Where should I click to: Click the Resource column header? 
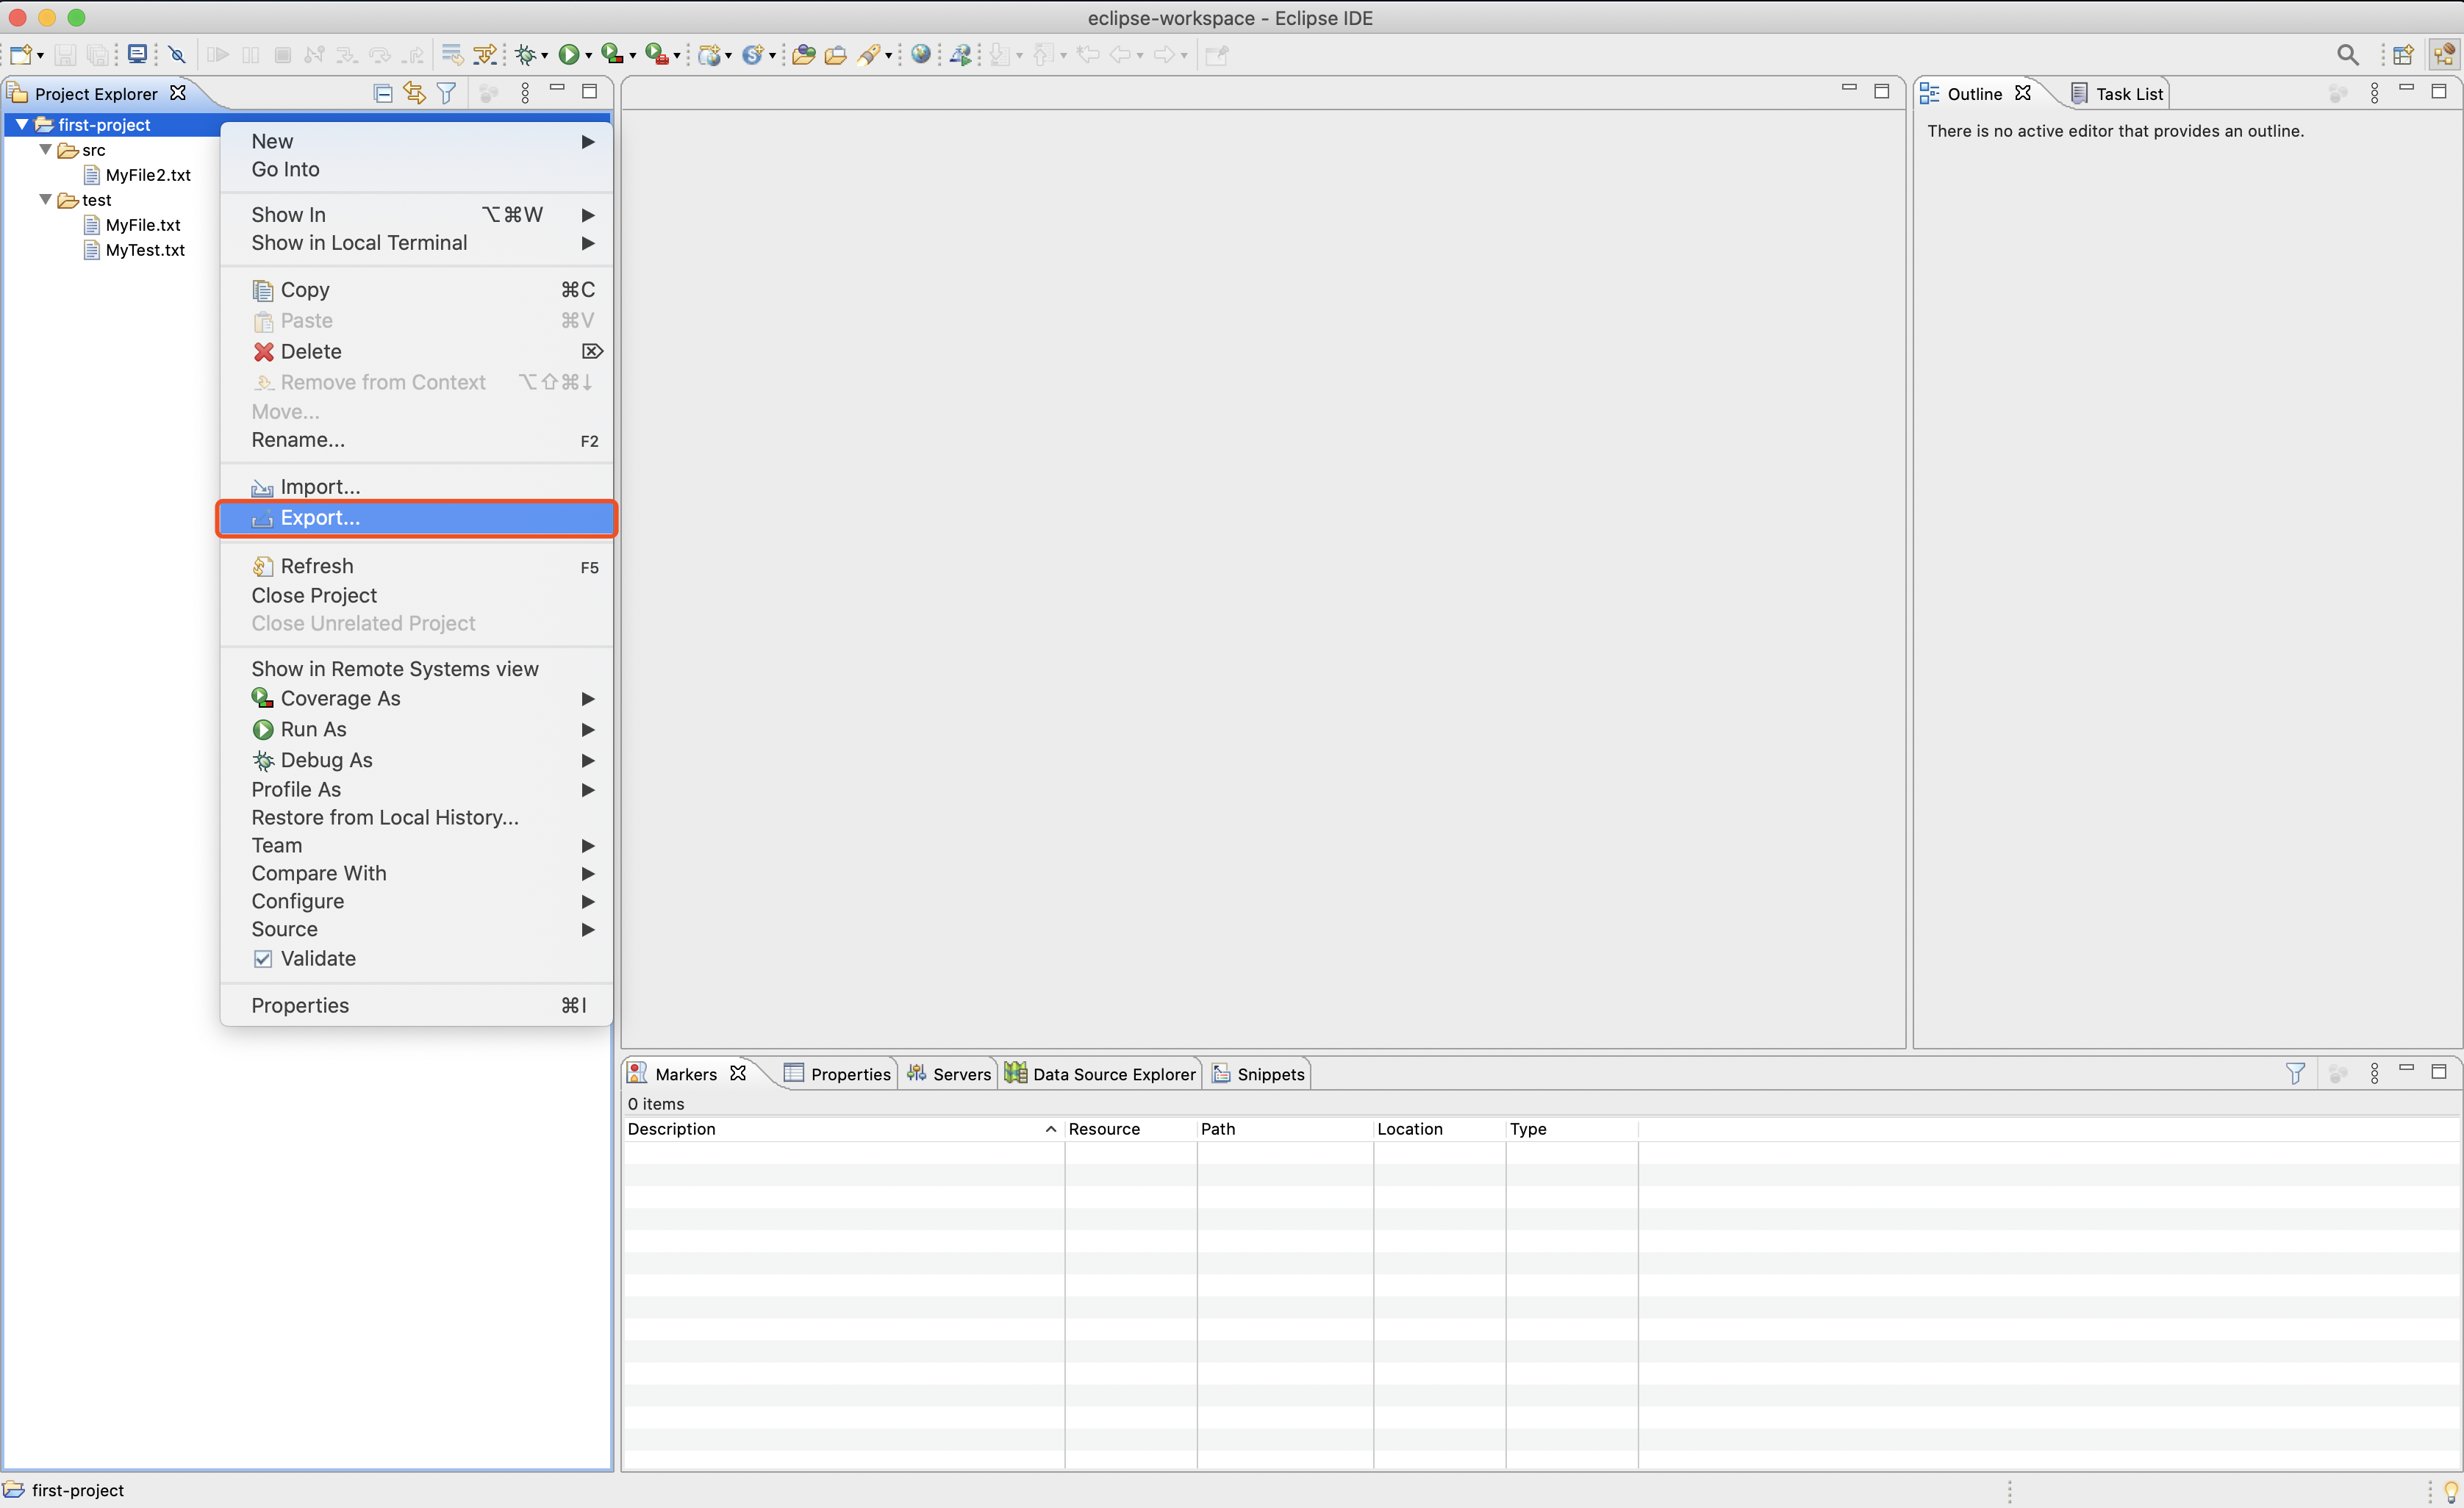click(1130, 1129)
